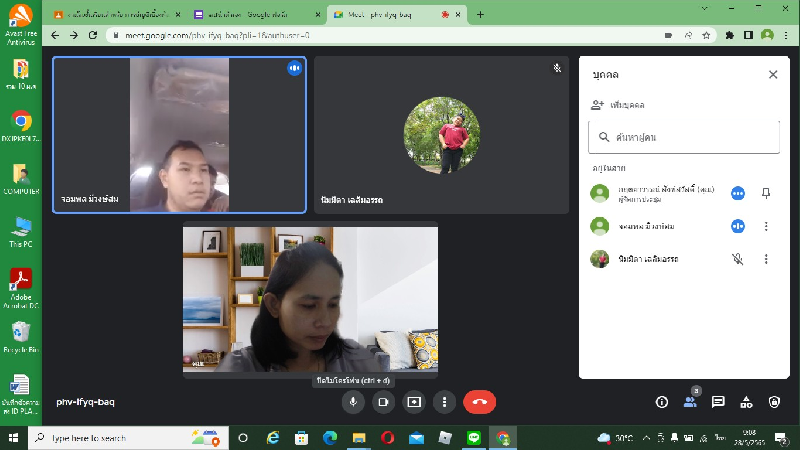Toggle the people panel icon
Viewport: 800px width, 450px height.
(690, 402)
